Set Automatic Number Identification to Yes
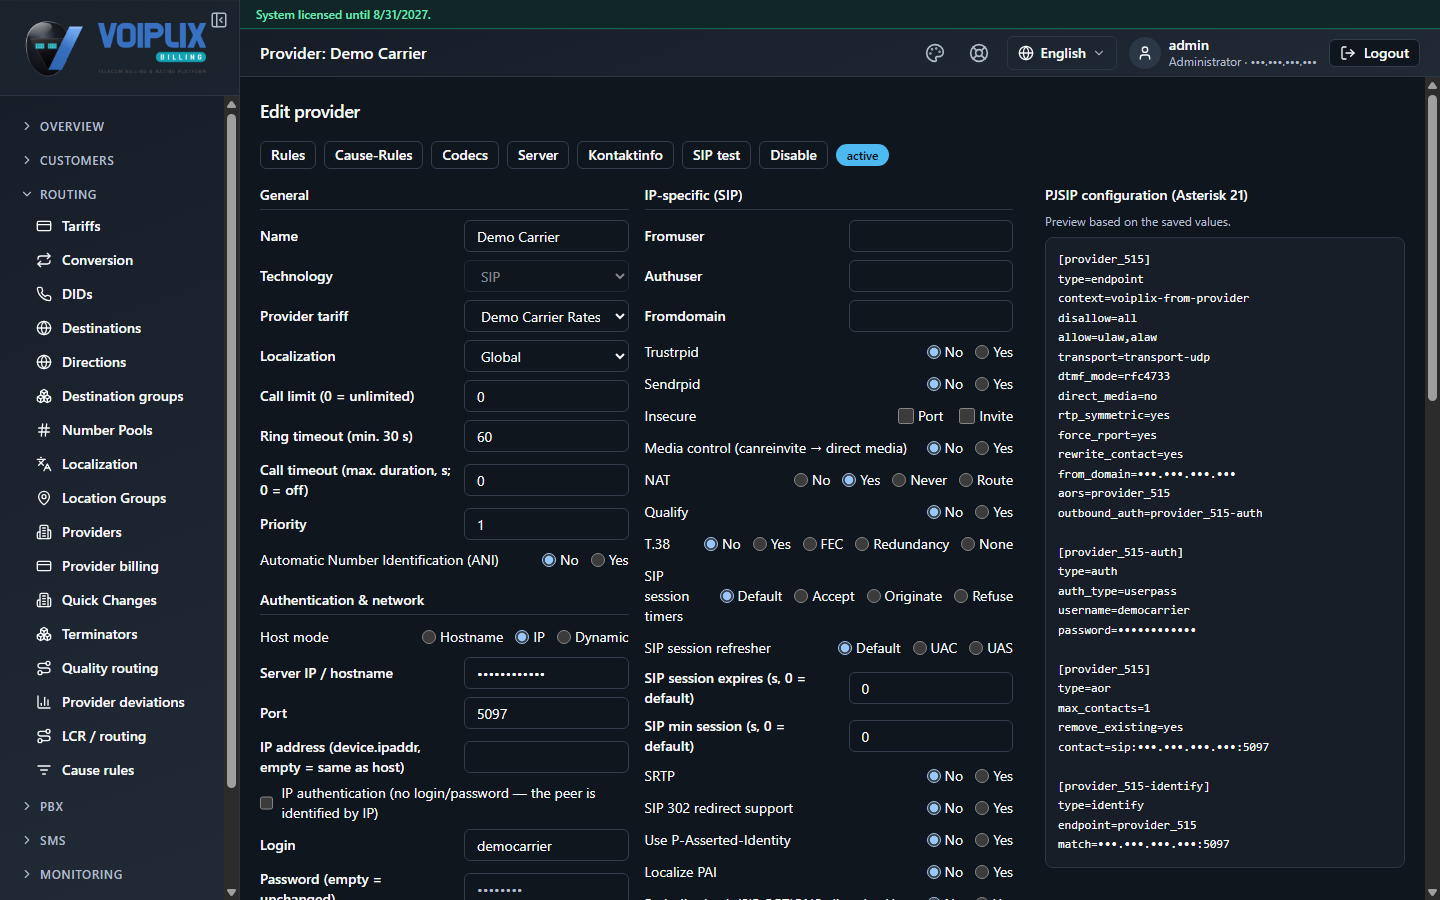Screen dimensions: 1440x900 pos(598,560)
